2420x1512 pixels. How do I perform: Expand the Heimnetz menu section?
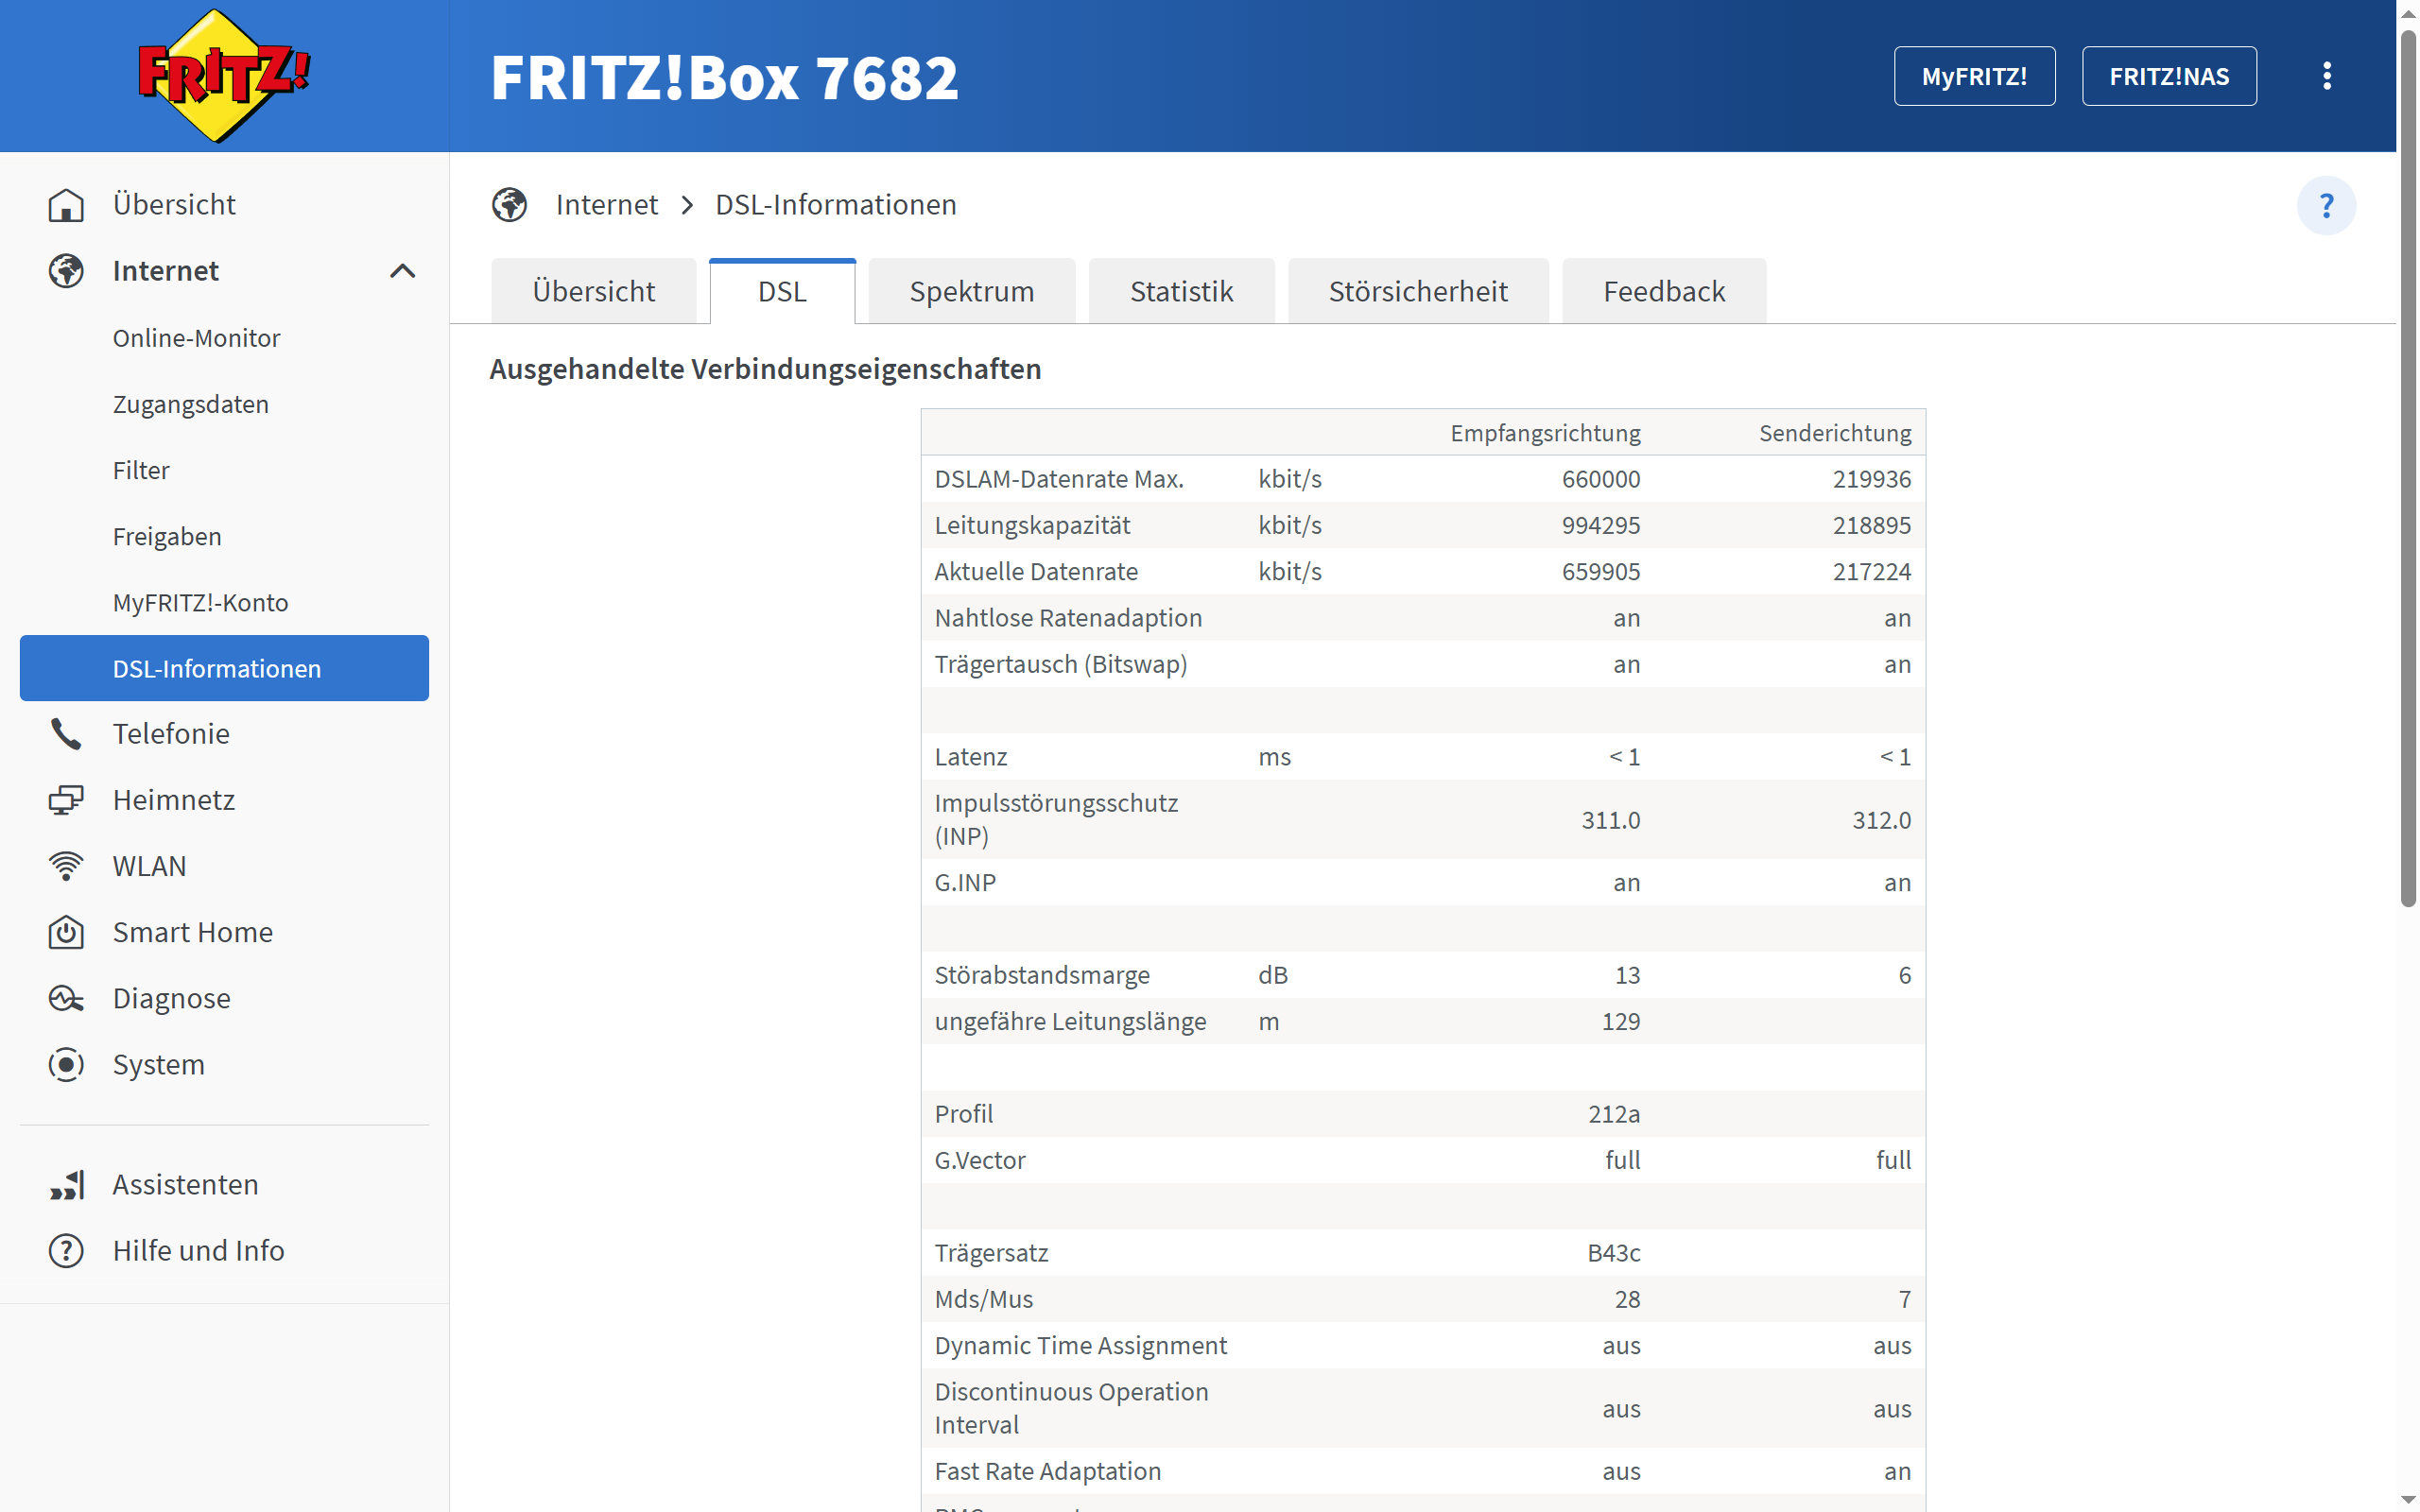point(174,800)
